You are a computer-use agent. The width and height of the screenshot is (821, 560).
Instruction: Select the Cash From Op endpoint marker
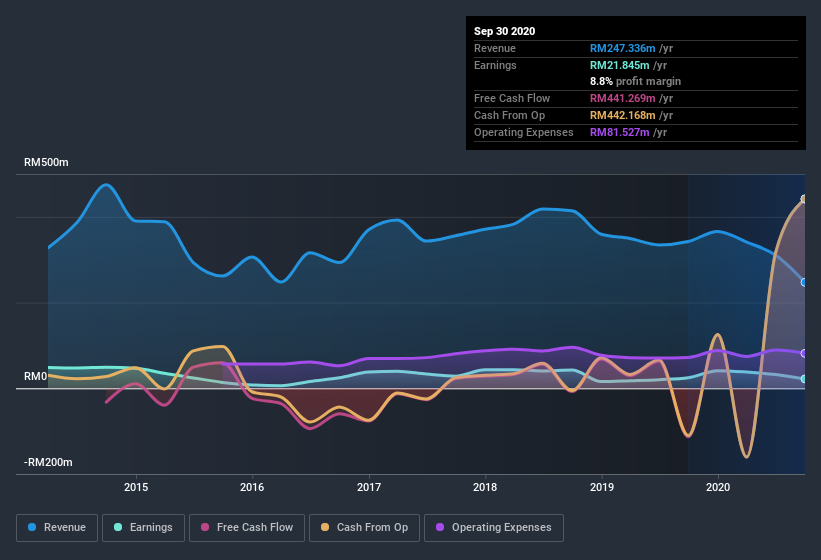click(804, 199)
